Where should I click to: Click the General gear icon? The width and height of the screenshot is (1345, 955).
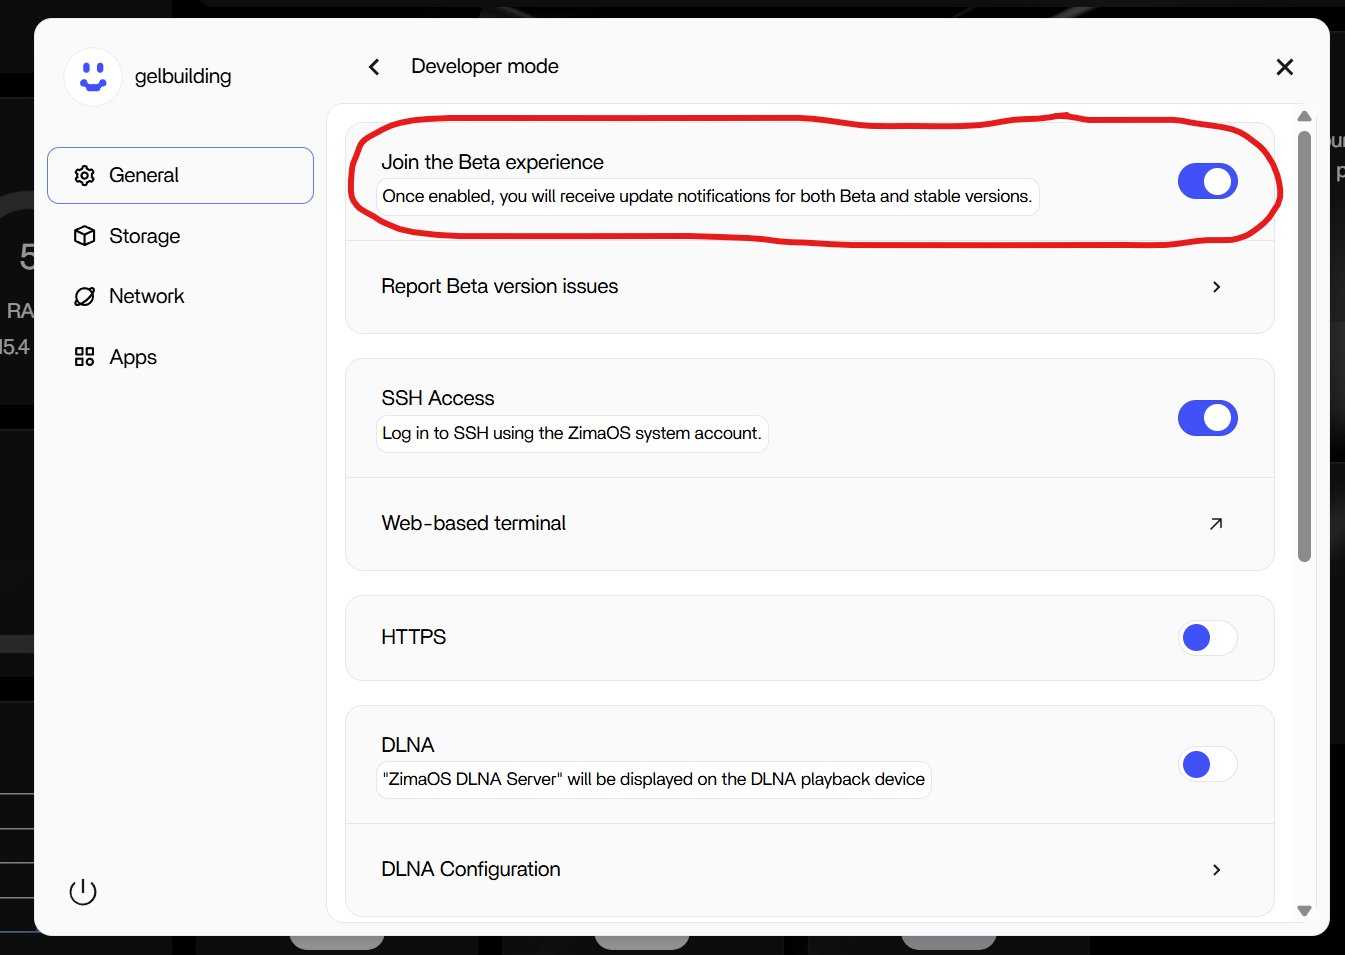point(85,176)
